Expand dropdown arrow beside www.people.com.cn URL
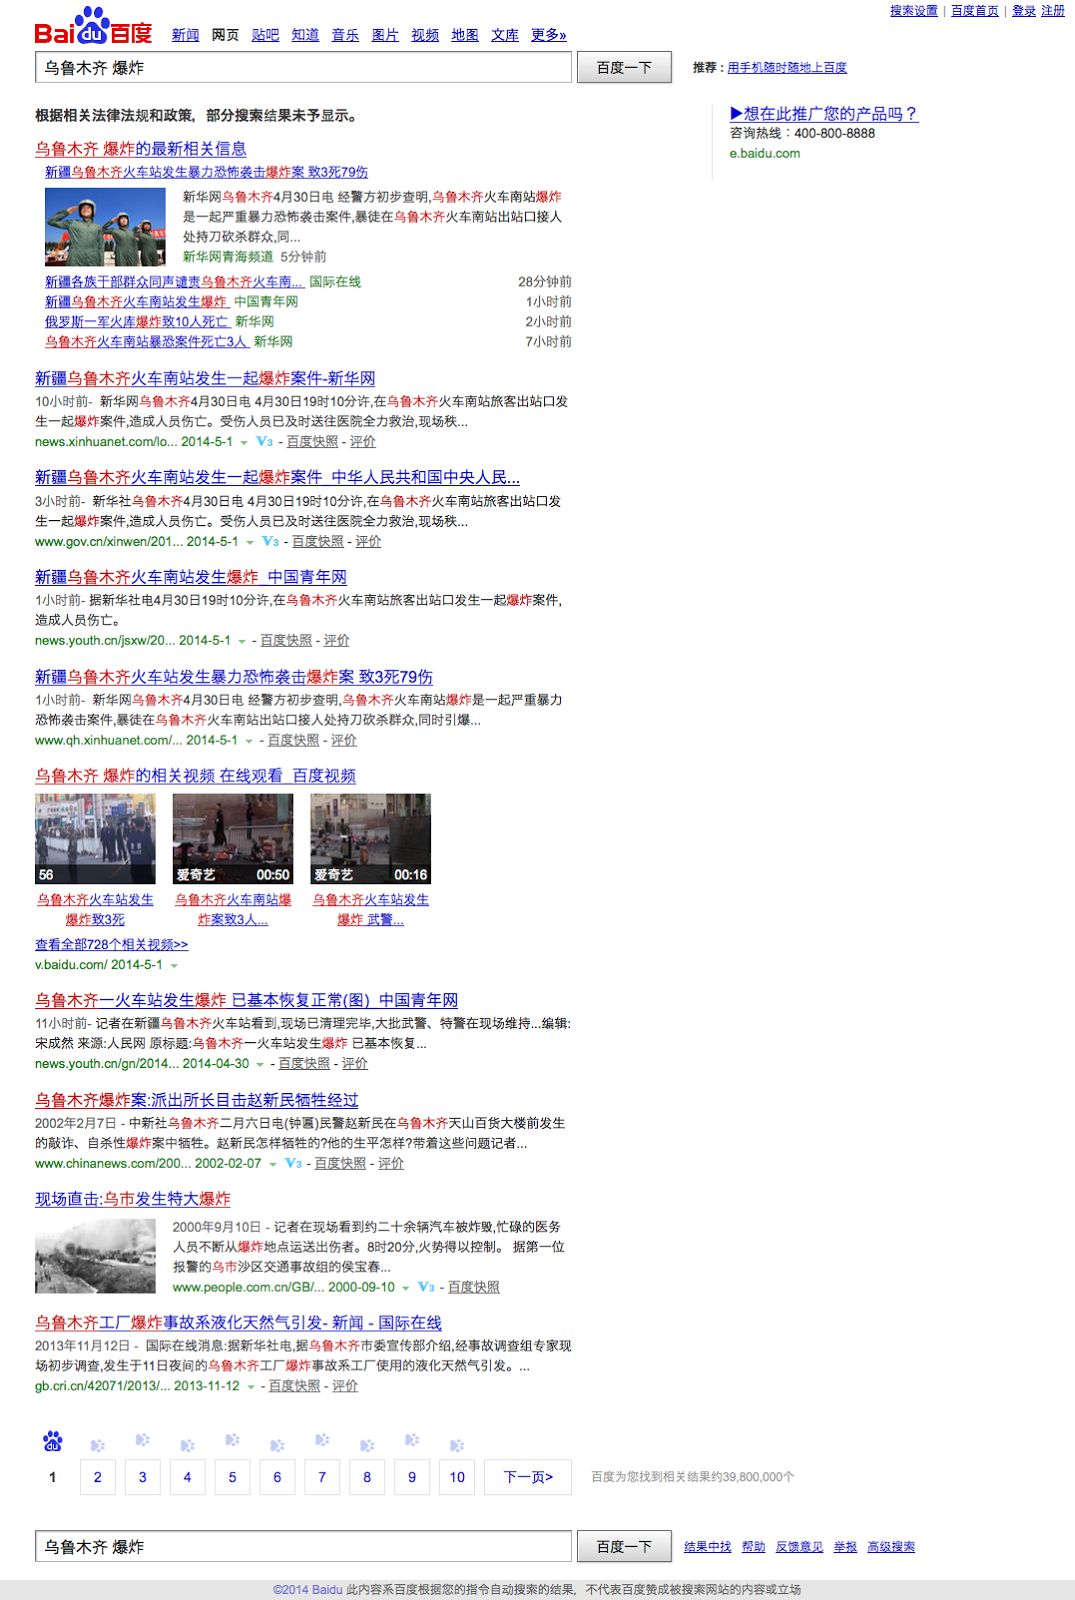This screenshot has width=1075, height=1600. (406, 1288)
